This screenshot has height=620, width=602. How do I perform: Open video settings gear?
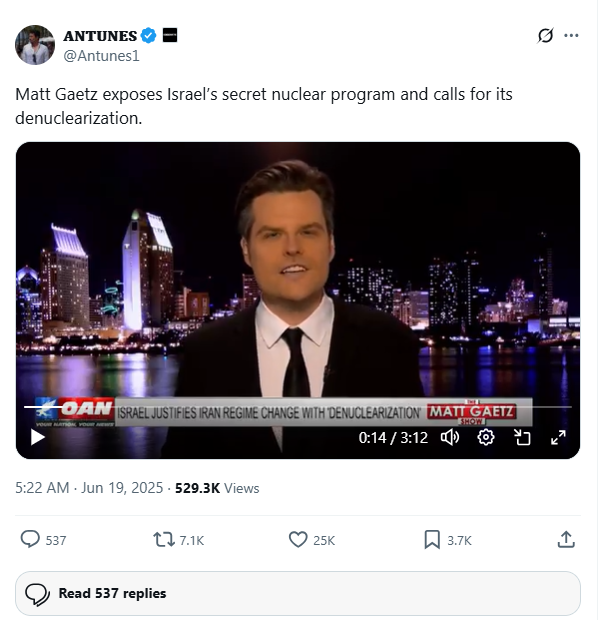(x=486, y=437)
